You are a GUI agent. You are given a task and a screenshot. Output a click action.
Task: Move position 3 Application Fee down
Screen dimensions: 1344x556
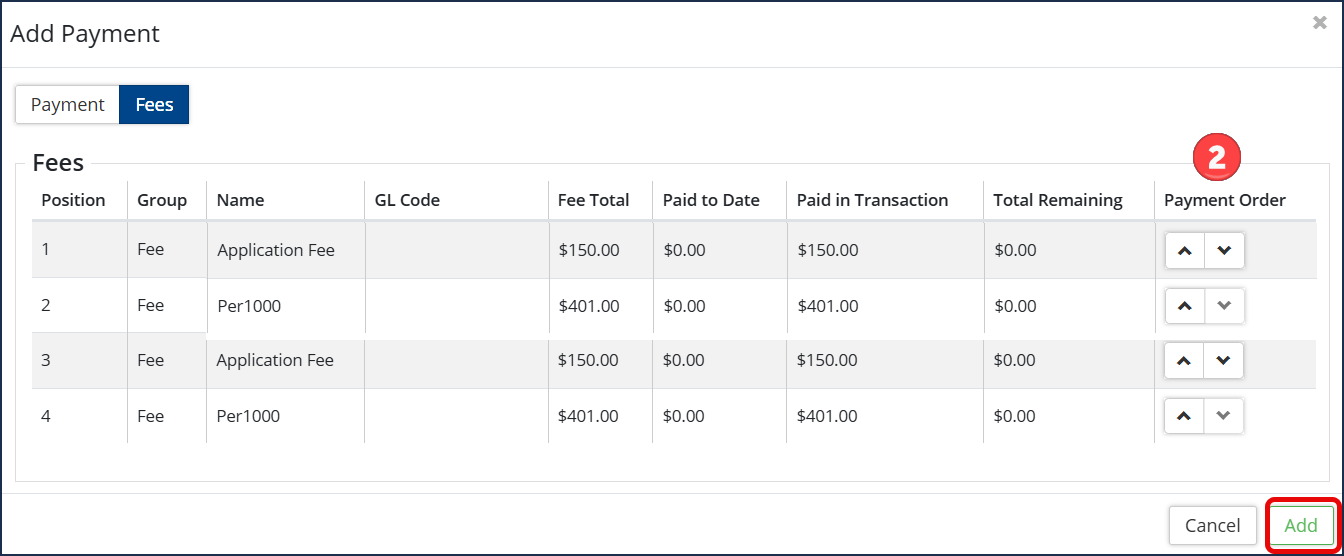click(x=1224, y=361)
